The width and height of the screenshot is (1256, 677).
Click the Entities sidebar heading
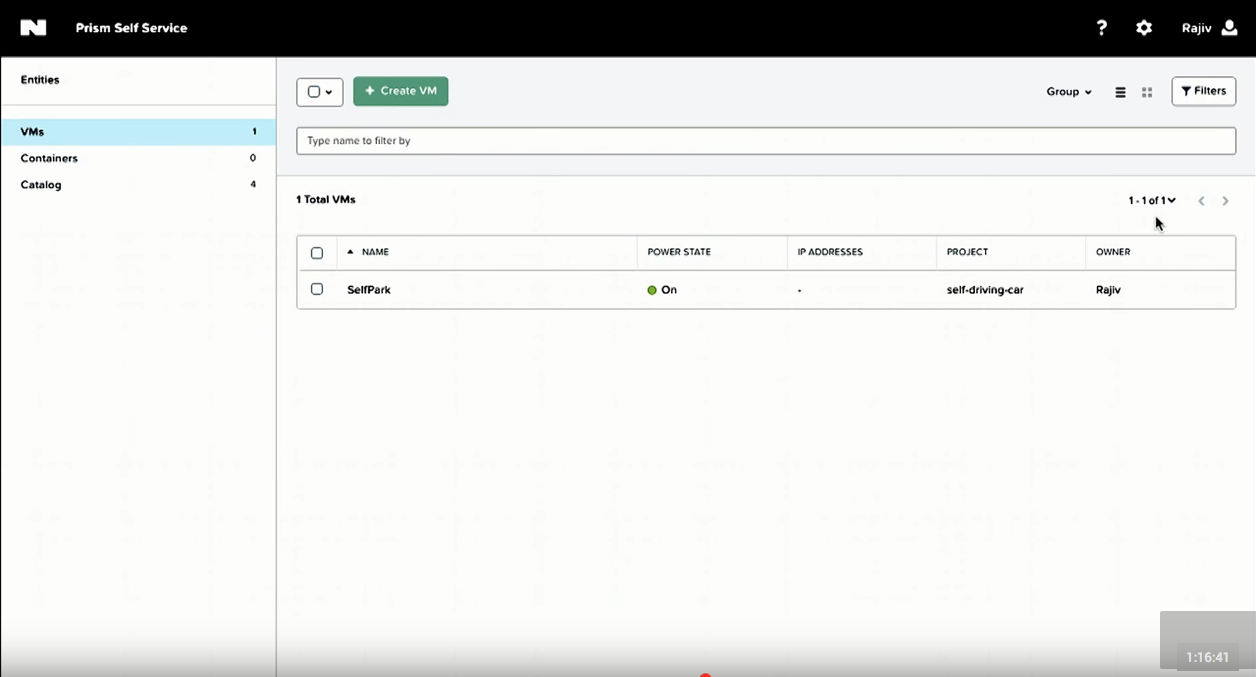(40, 80)
